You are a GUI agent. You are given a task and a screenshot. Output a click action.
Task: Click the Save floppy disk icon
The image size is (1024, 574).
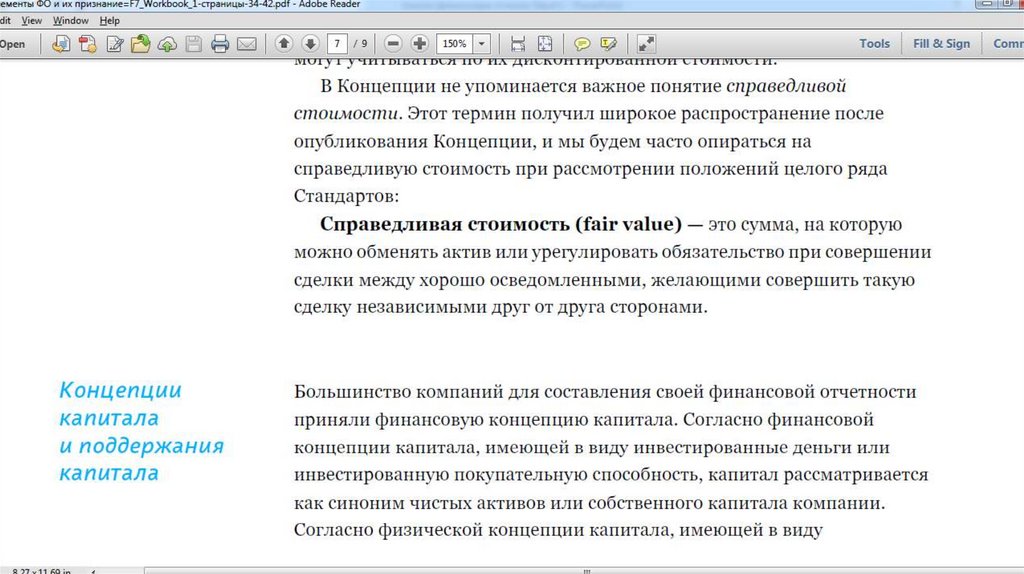[x=193, y=44]
